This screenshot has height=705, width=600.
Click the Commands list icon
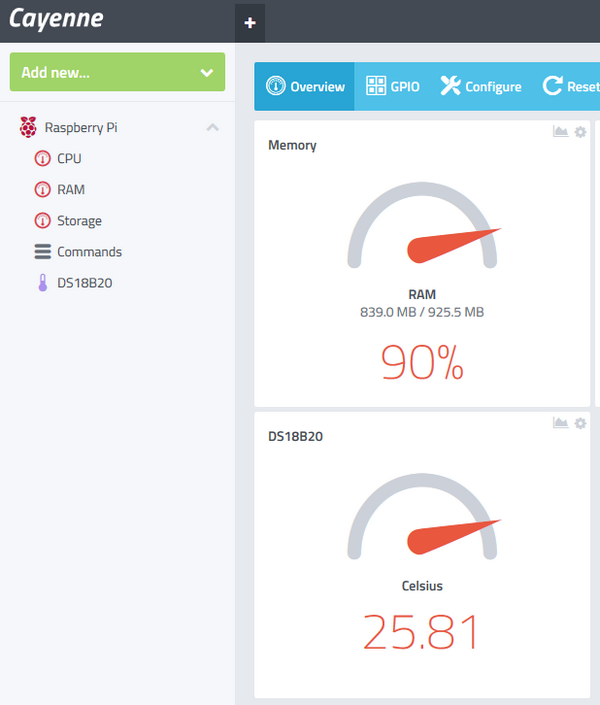[43, 252]
